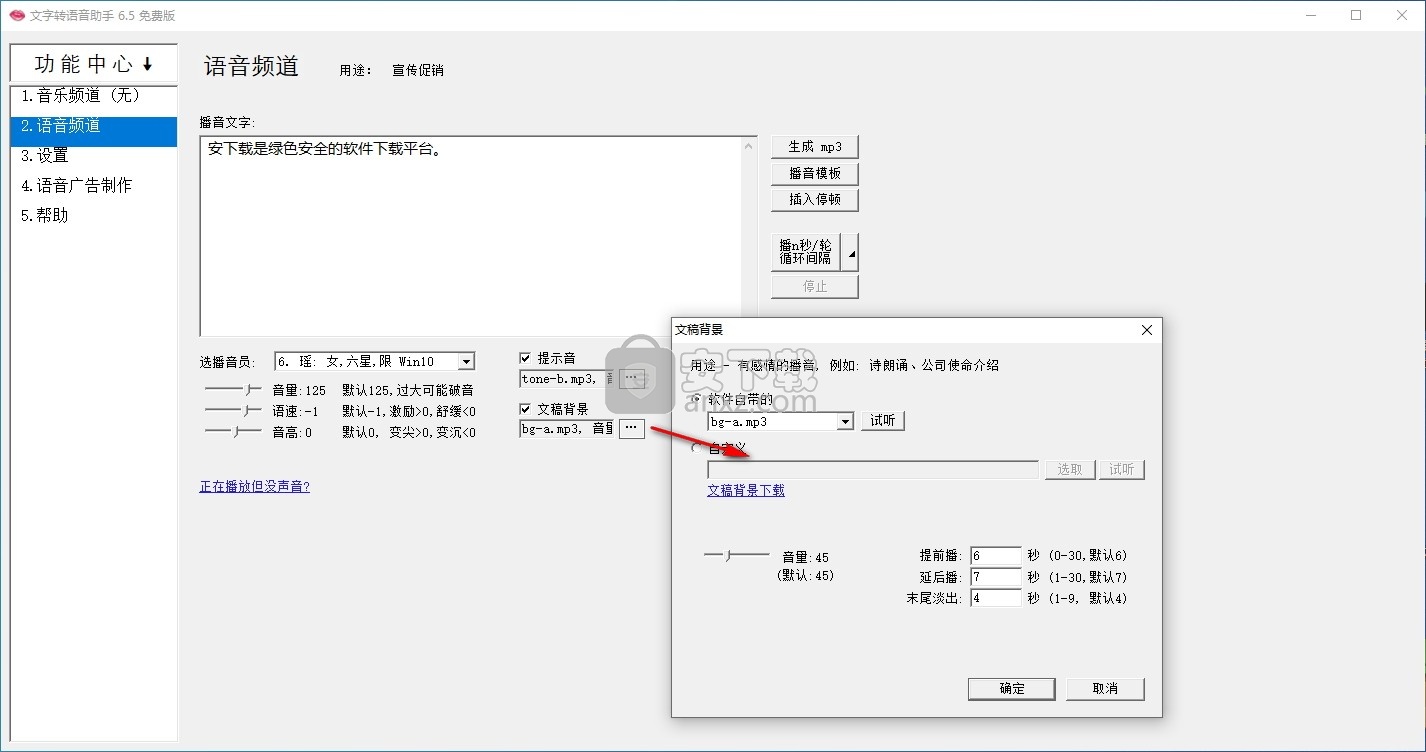The width and height of the screenshot is (1426, 752).
Task: Click text area scrollbar up arrow
Action: point(749,146)
